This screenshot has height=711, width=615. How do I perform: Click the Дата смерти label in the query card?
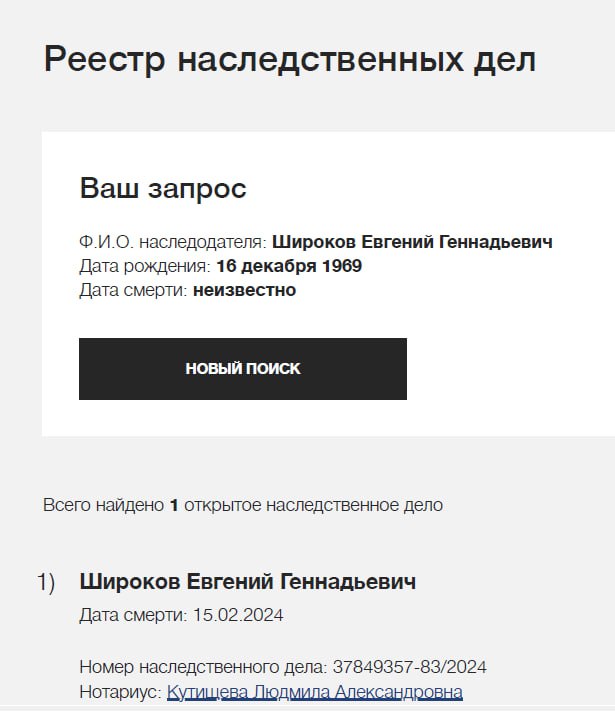pyautogui.click(x=133, y=291)
